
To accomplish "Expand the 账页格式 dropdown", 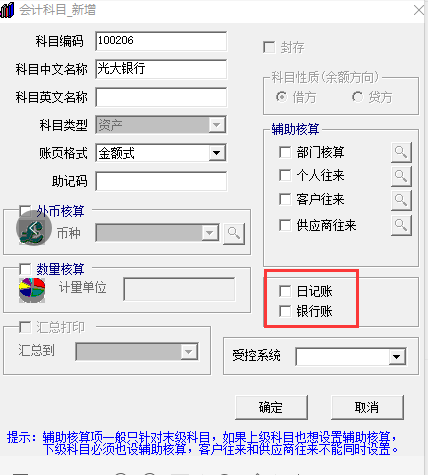I will (x=217, y=153).
